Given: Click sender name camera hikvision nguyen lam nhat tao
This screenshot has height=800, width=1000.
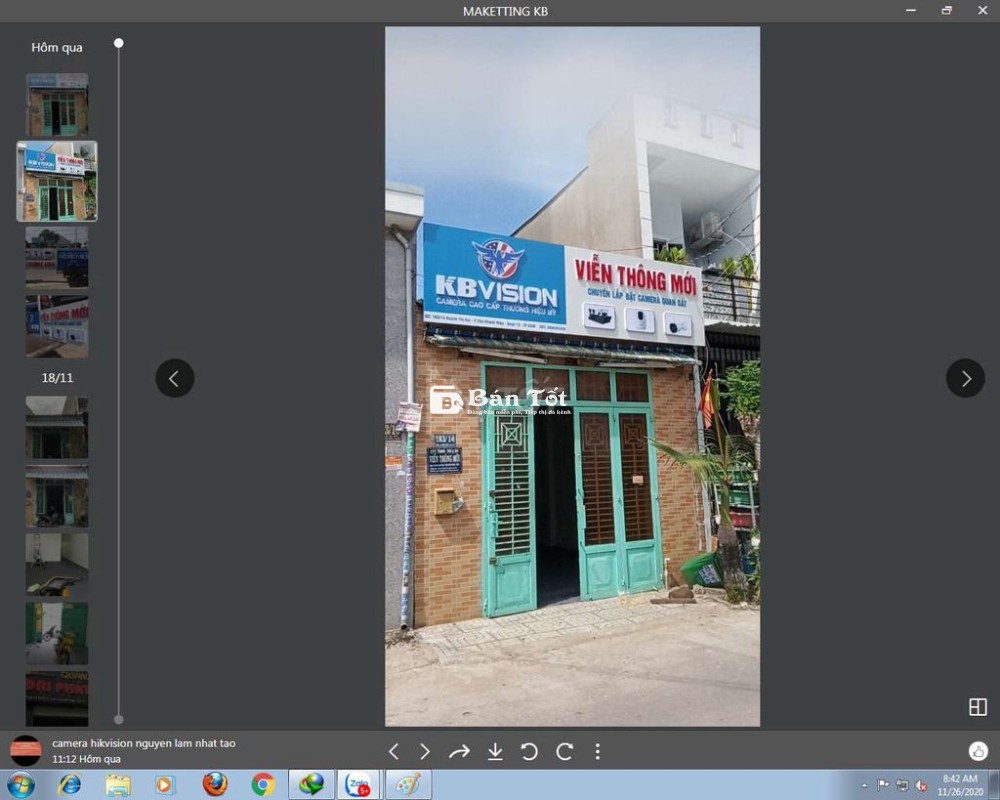Looking at the screenshot, I should (x=143, y=743).
